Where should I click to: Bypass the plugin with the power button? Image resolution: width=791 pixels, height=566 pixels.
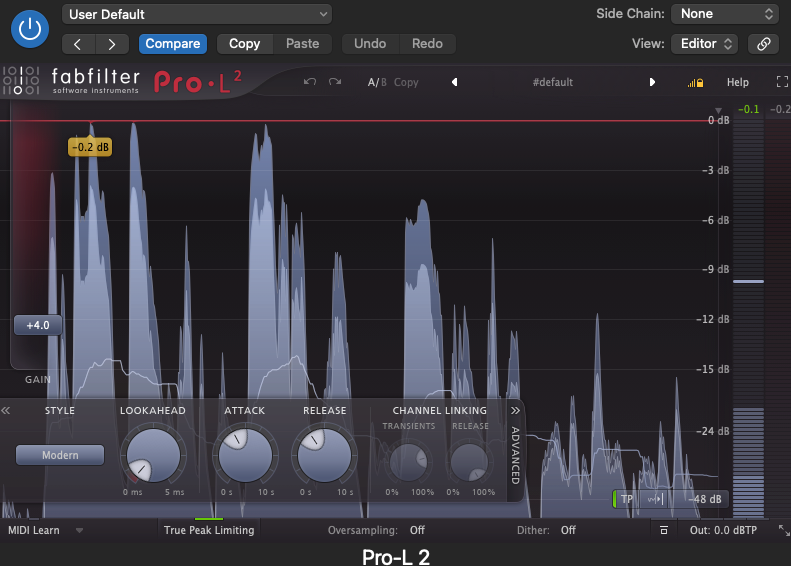point(30,29)
